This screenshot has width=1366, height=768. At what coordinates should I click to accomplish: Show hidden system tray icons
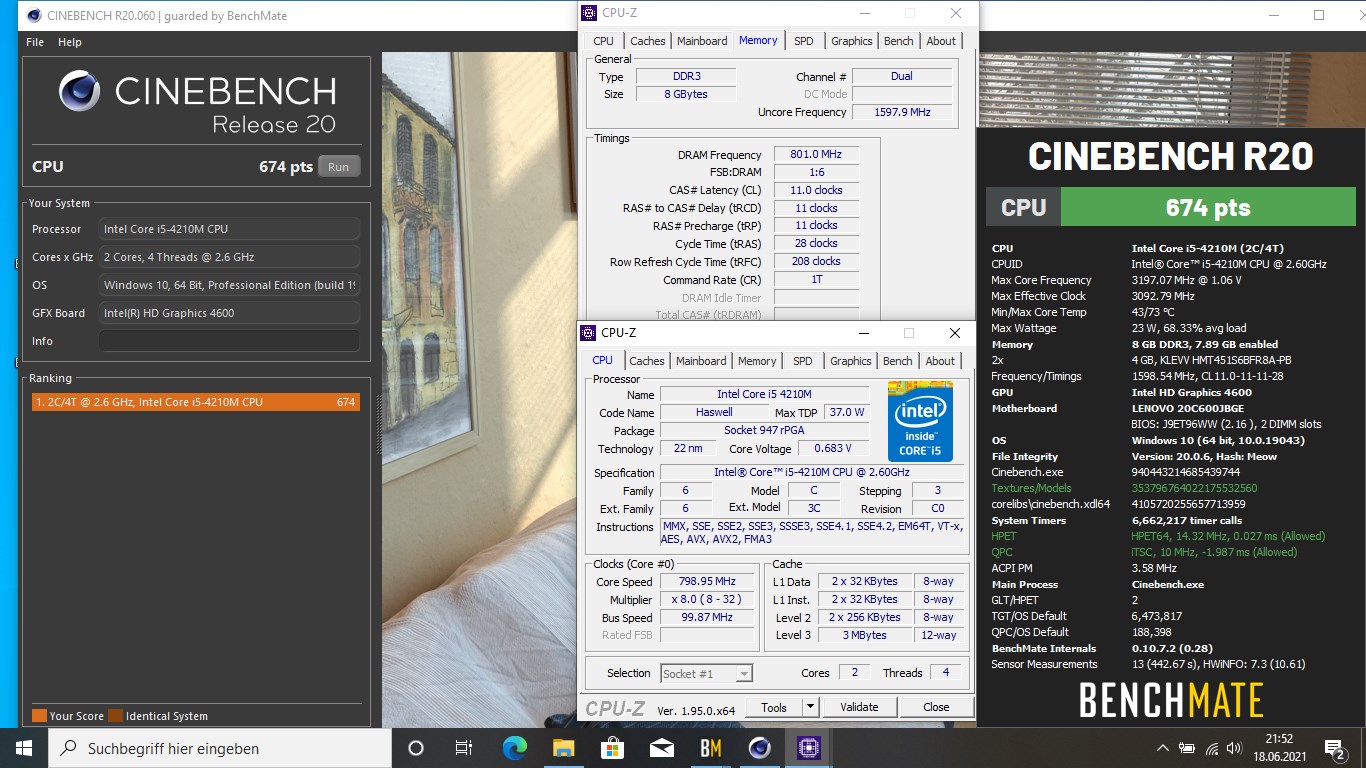pos(1163,748)
